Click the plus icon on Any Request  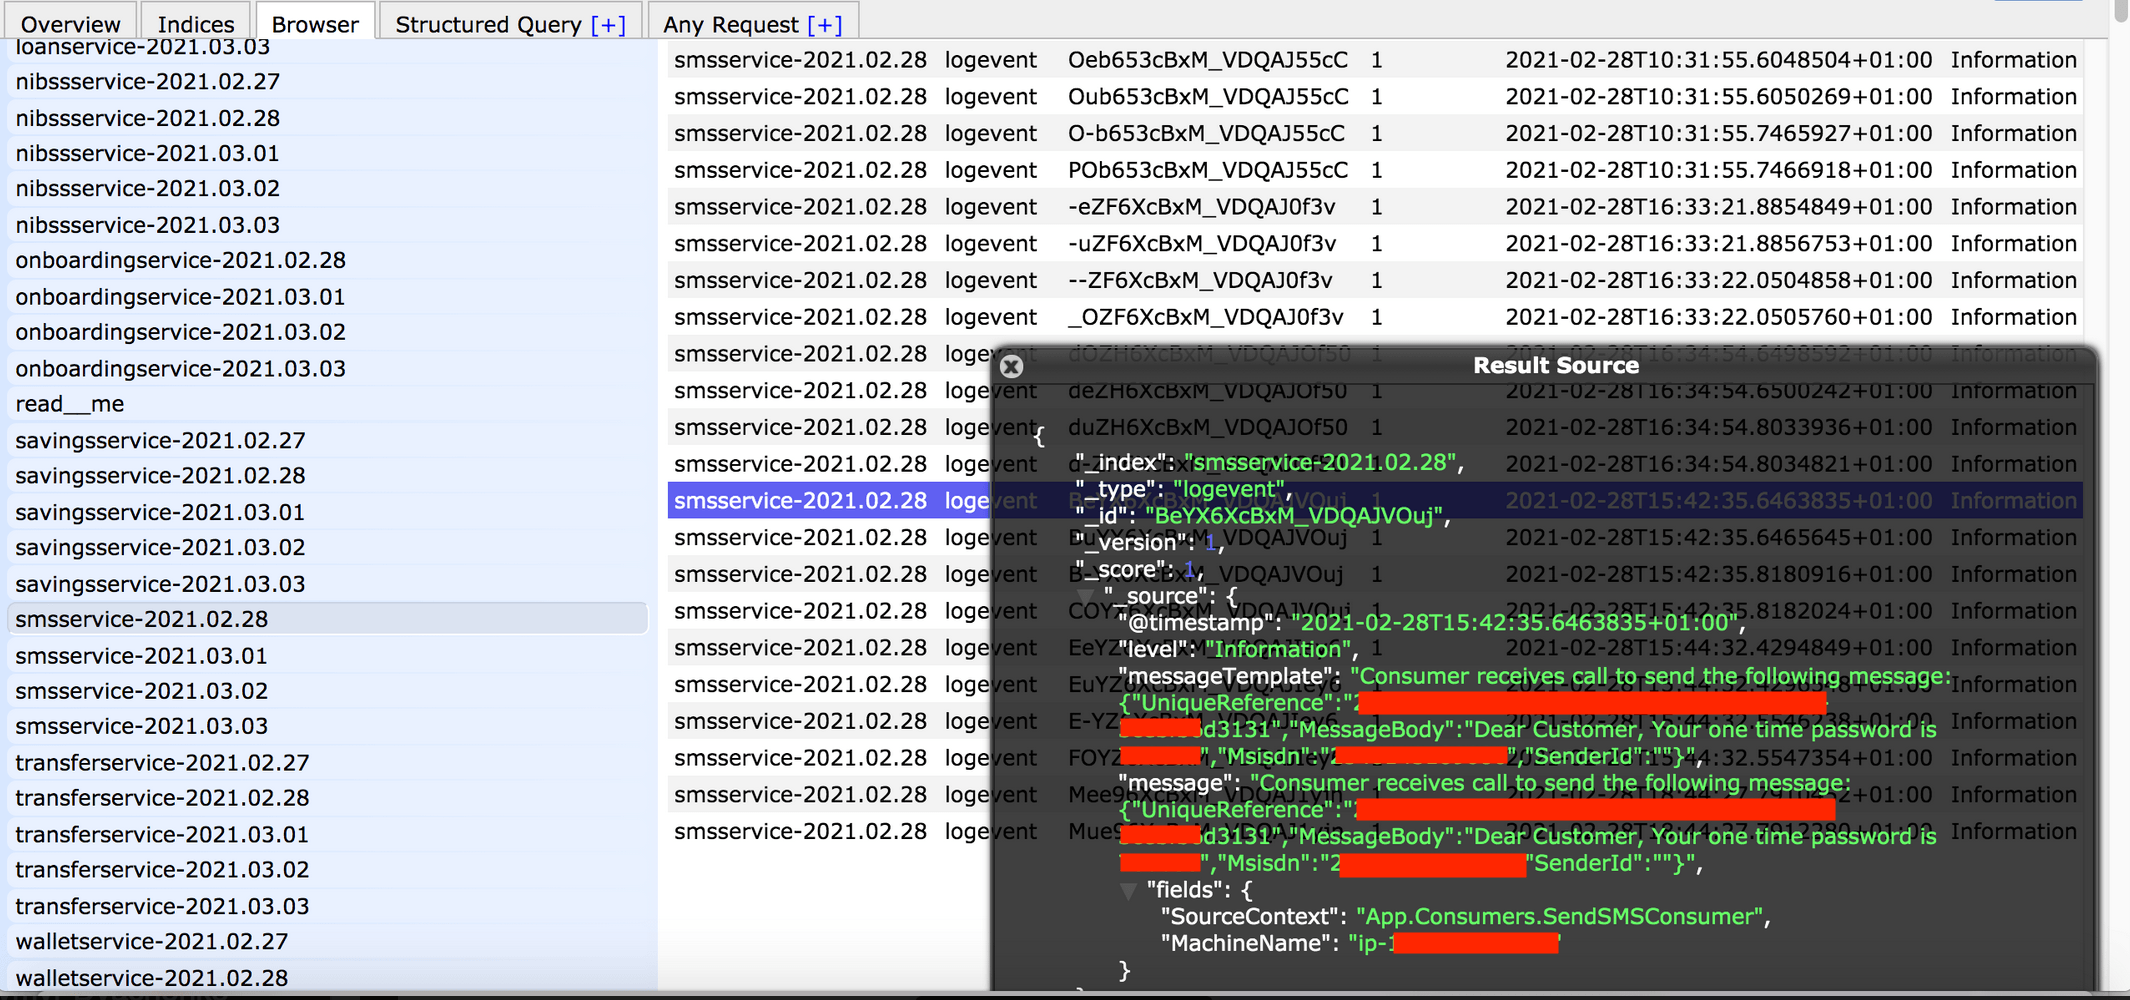(824, 24)
